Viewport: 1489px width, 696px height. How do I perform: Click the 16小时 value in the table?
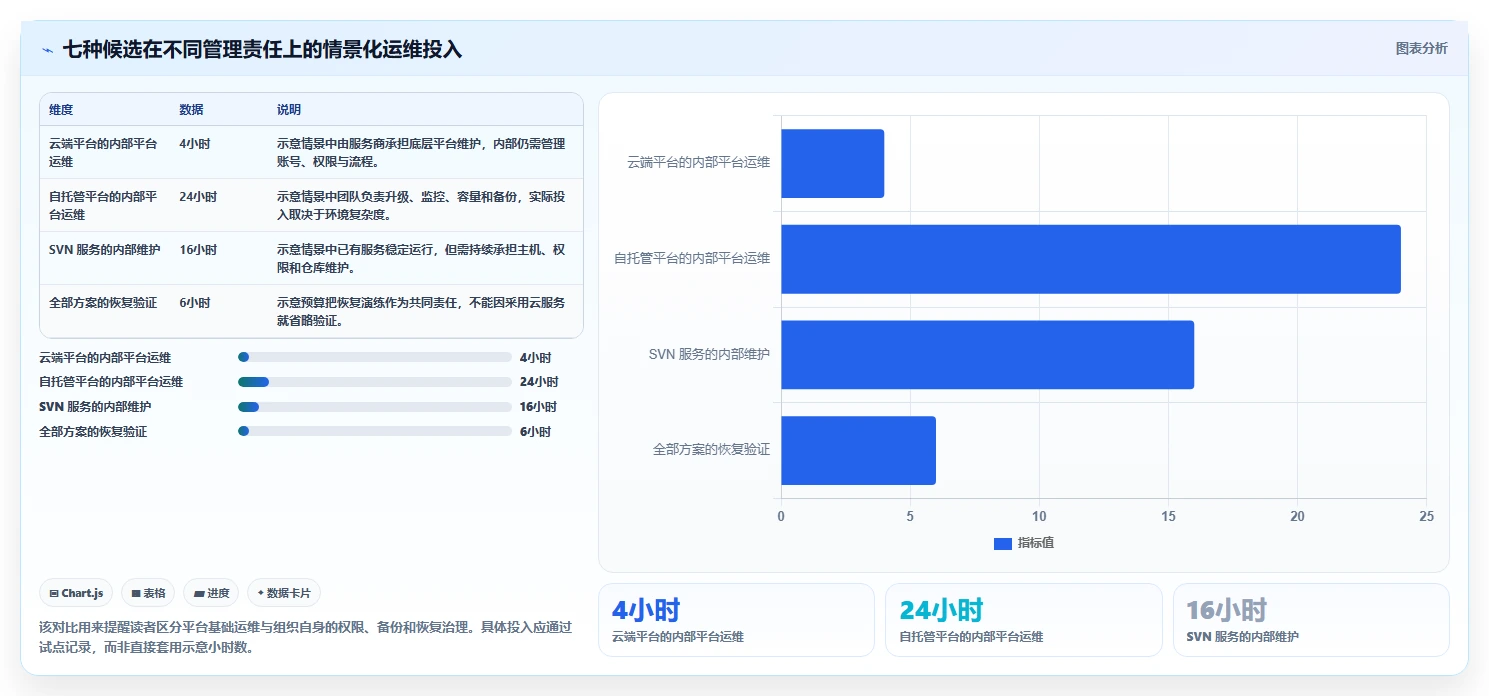(x=198, y=250)
